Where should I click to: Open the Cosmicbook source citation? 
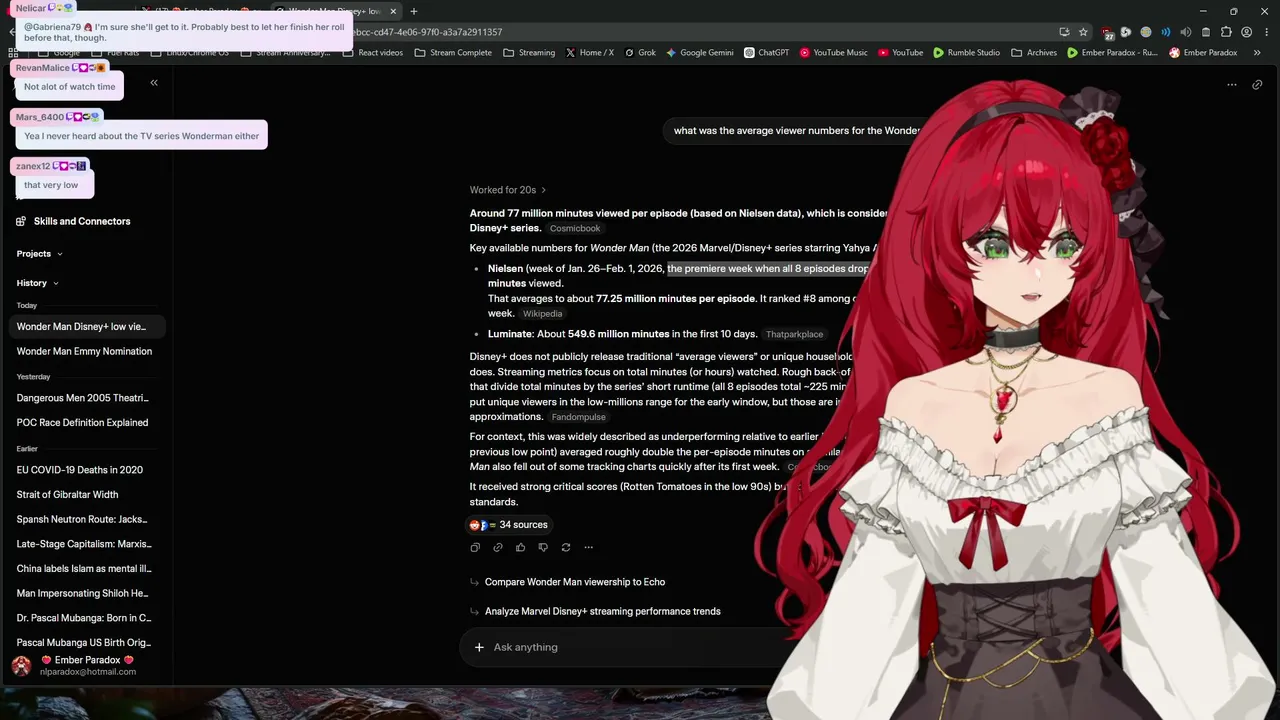[575, 228]
